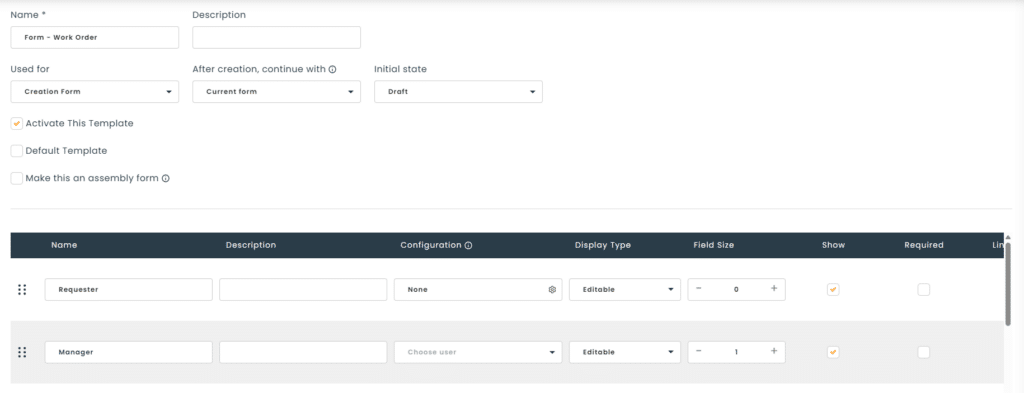1024x393 pixels.
Task: Click the Description input of the Requester row
Action: (303, 289)
